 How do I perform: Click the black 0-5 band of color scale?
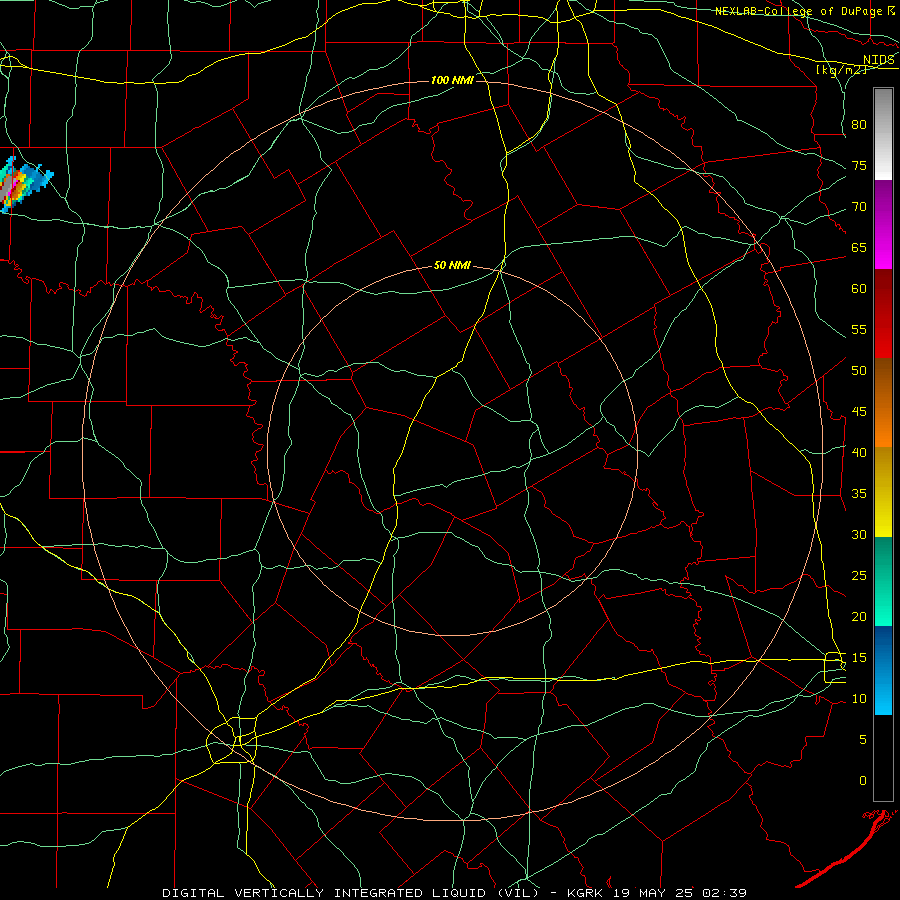tap(883, 758)
